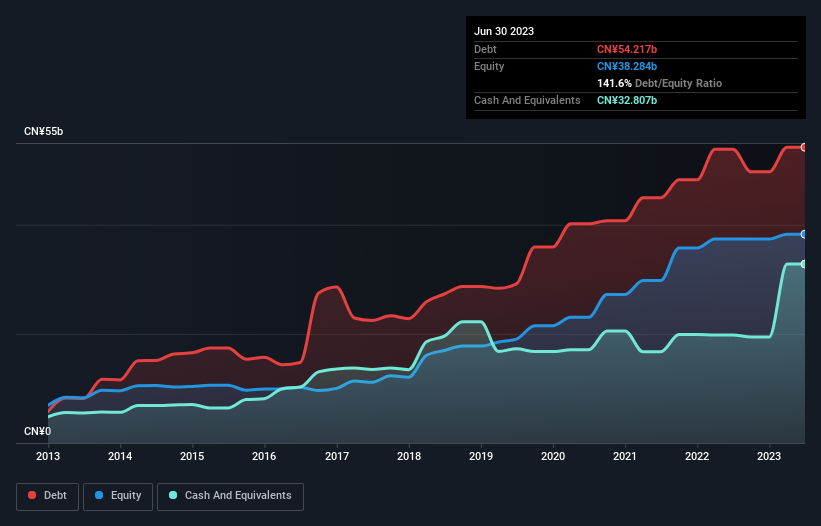
Task: Select the 2021 x-axis label
Action: 625,456
